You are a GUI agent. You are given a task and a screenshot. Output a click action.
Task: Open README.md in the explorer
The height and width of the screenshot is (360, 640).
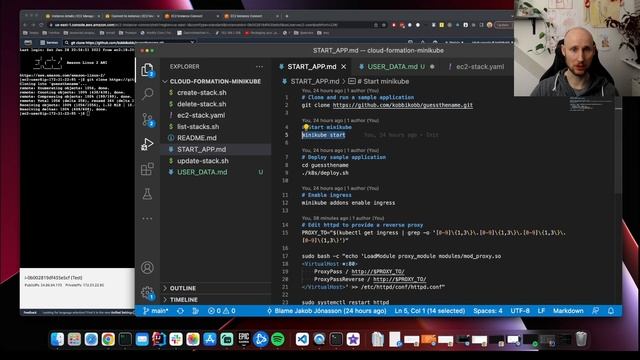tap(197, 138)
